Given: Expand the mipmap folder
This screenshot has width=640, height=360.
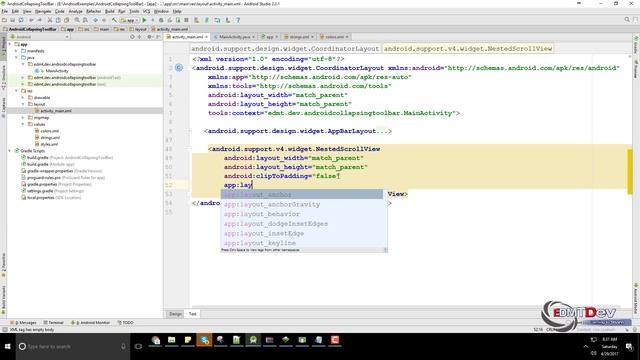Looking at the screenshot, I should (23, 118).
